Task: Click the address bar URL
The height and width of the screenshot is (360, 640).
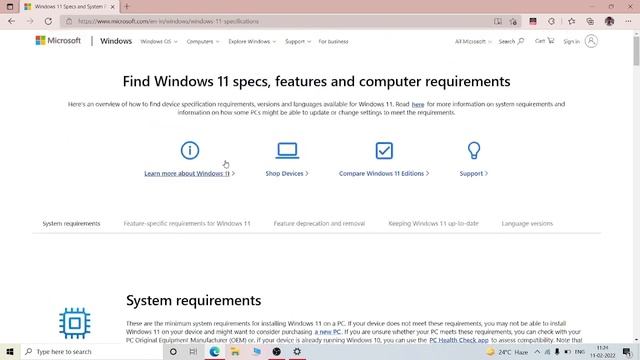Action: pyautogui.click(x=168, y=21)
